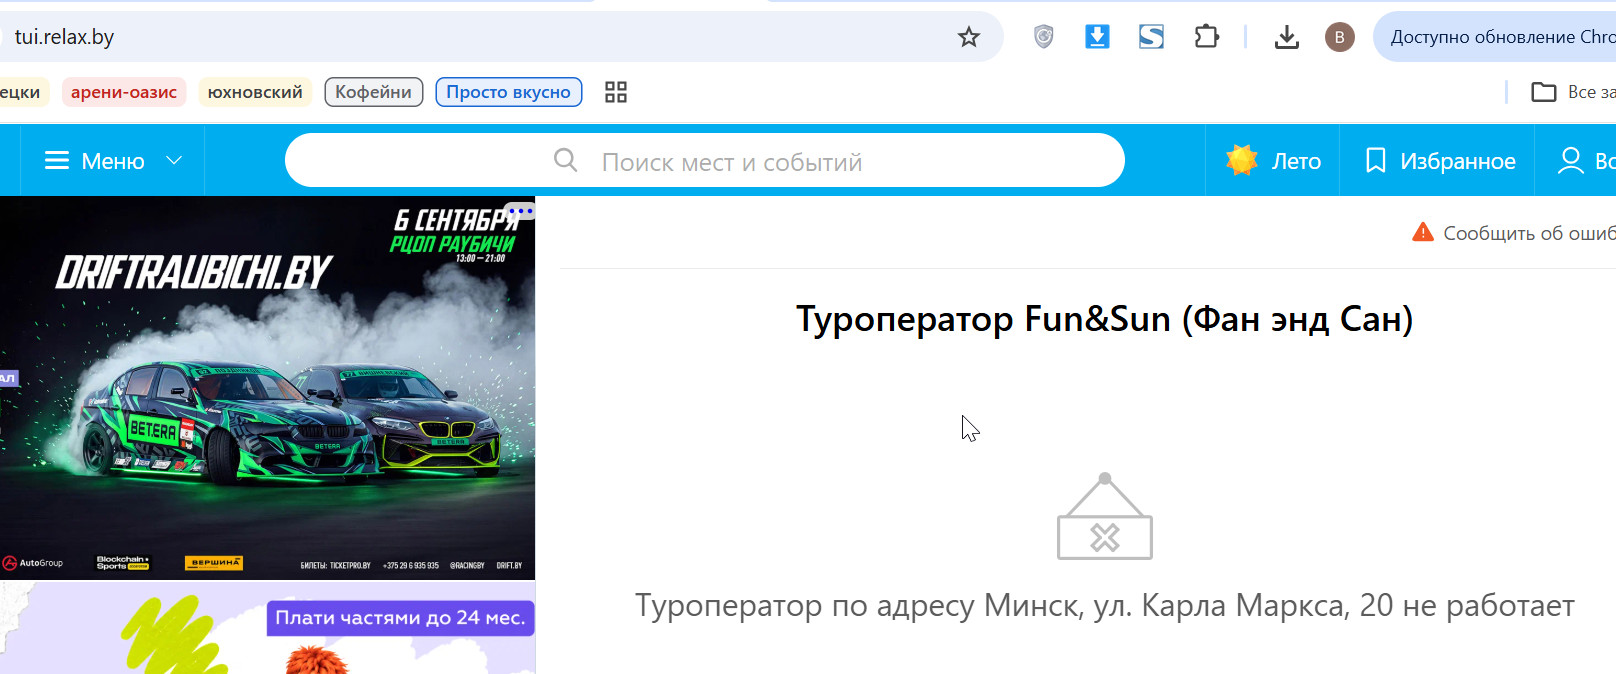The height and width of the screenshot is (674, 1616).
Task: Open the юхновский bookmark
Action: tap(255, 92)
